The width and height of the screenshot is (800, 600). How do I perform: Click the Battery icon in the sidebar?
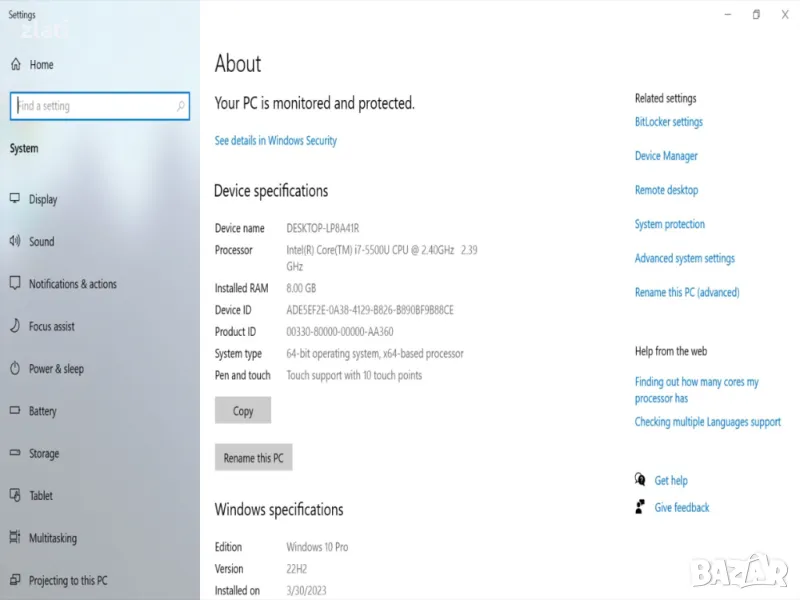coord(15,411)
